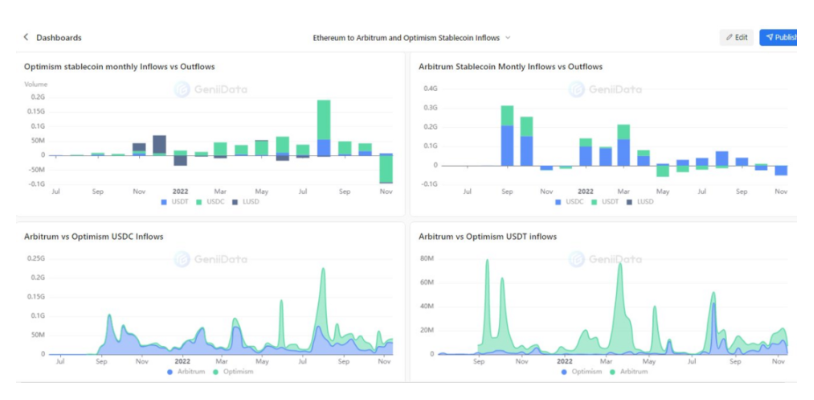Viewport: 814px width, 400px height.
Task: Toggle Optimism legend in USDT inflows chart
Action: tap(581, 372)
